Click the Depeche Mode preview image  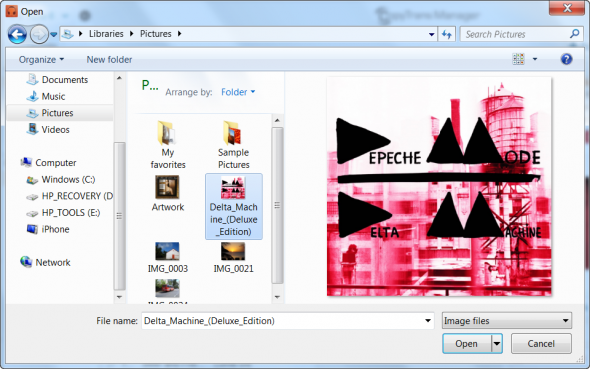point(439,186)
